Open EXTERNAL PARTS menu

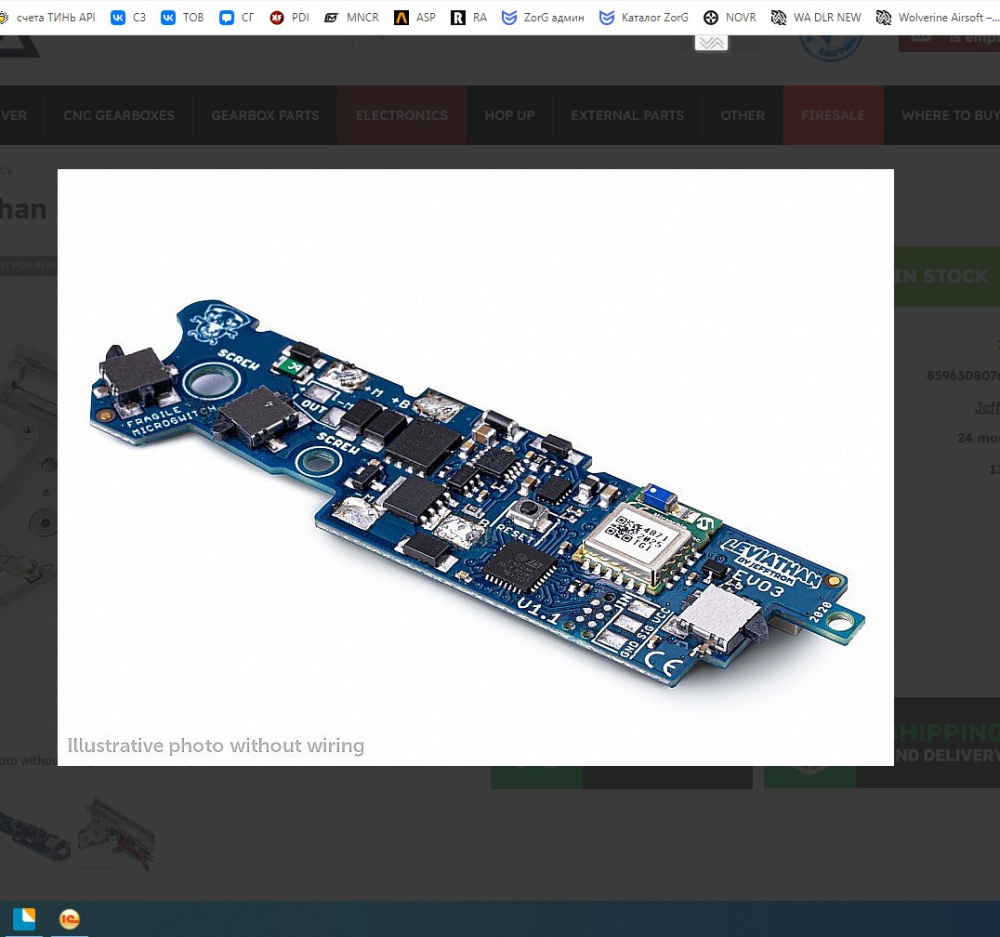[628, 115]
